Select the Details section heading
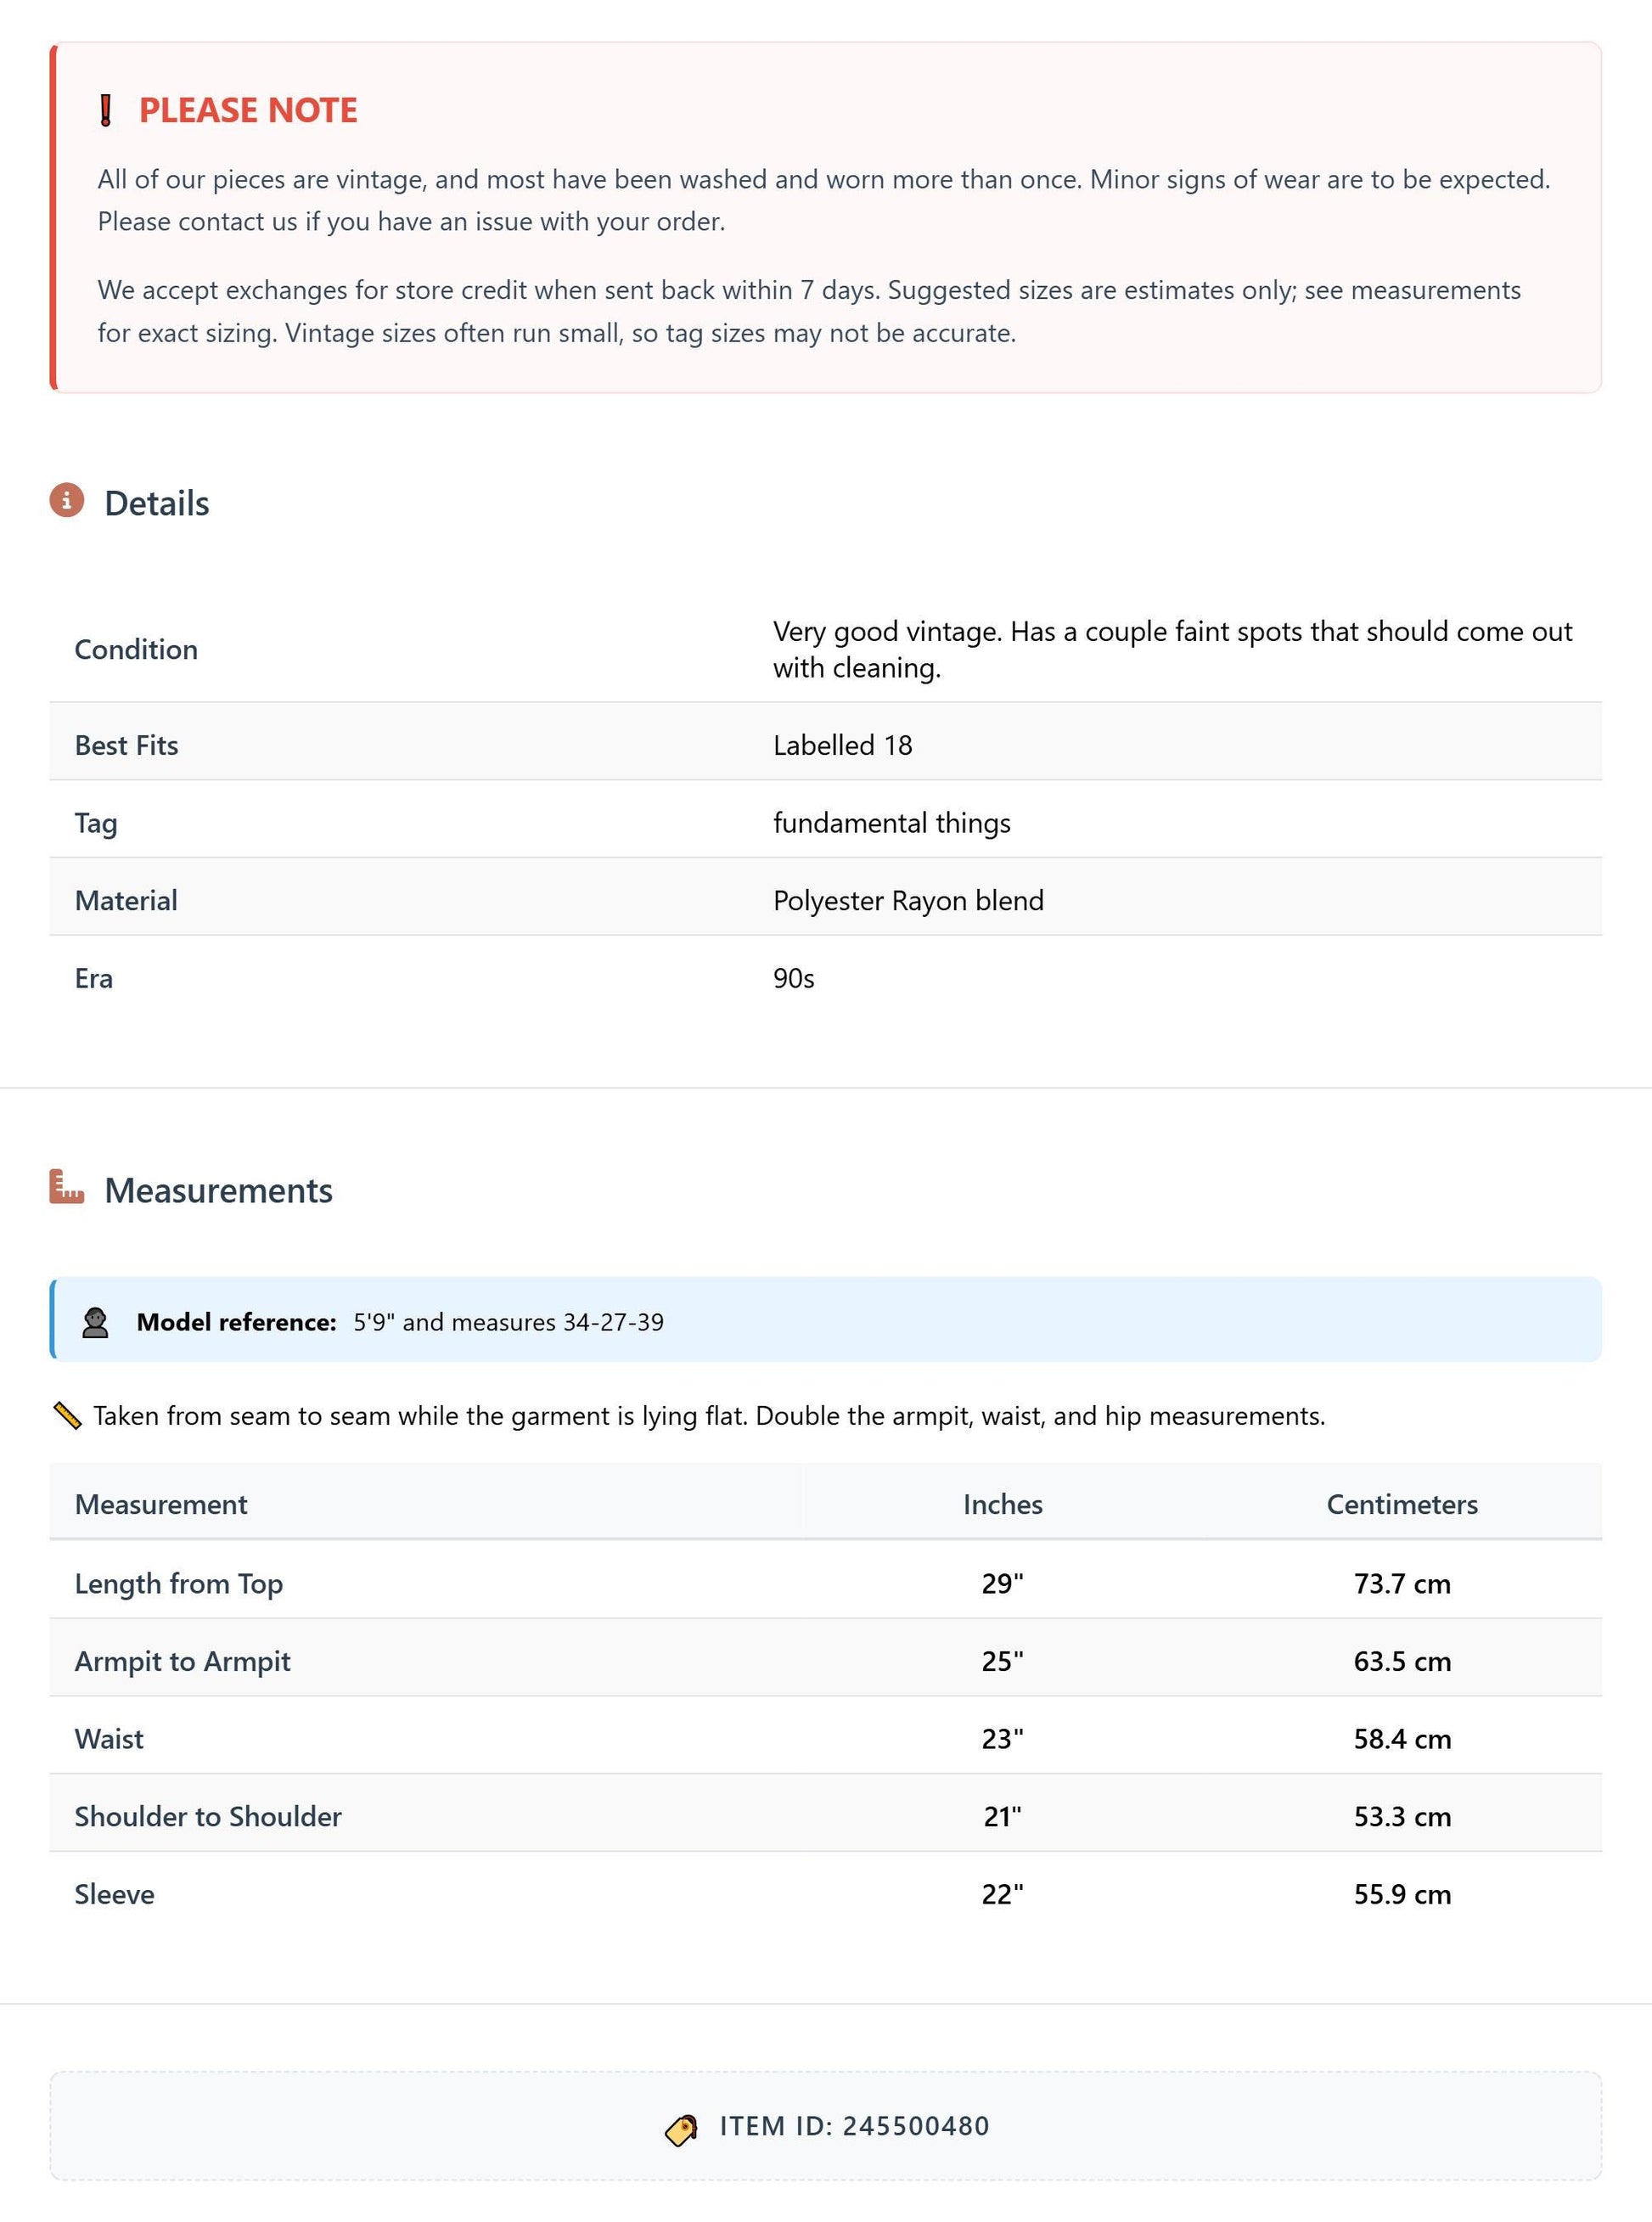Viewport: 1652px width, 2222px height. tap(157, 503)
